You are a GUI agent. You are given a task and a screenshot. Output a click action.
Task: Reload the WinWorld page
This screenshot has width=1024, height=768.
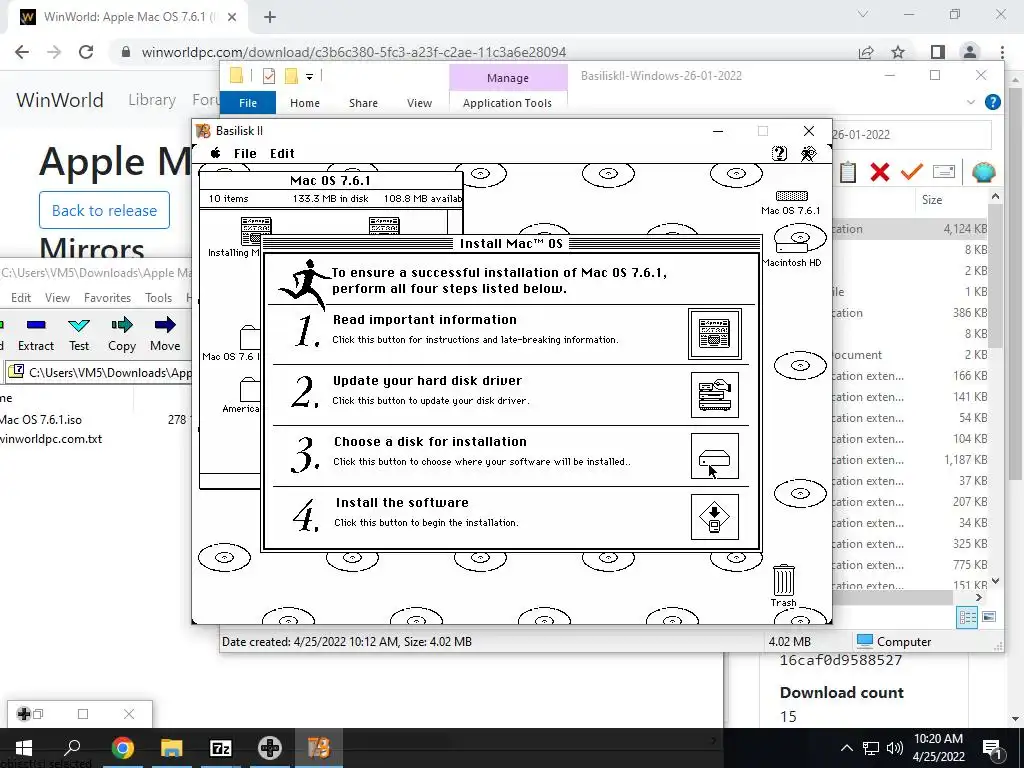coord(86,52)
